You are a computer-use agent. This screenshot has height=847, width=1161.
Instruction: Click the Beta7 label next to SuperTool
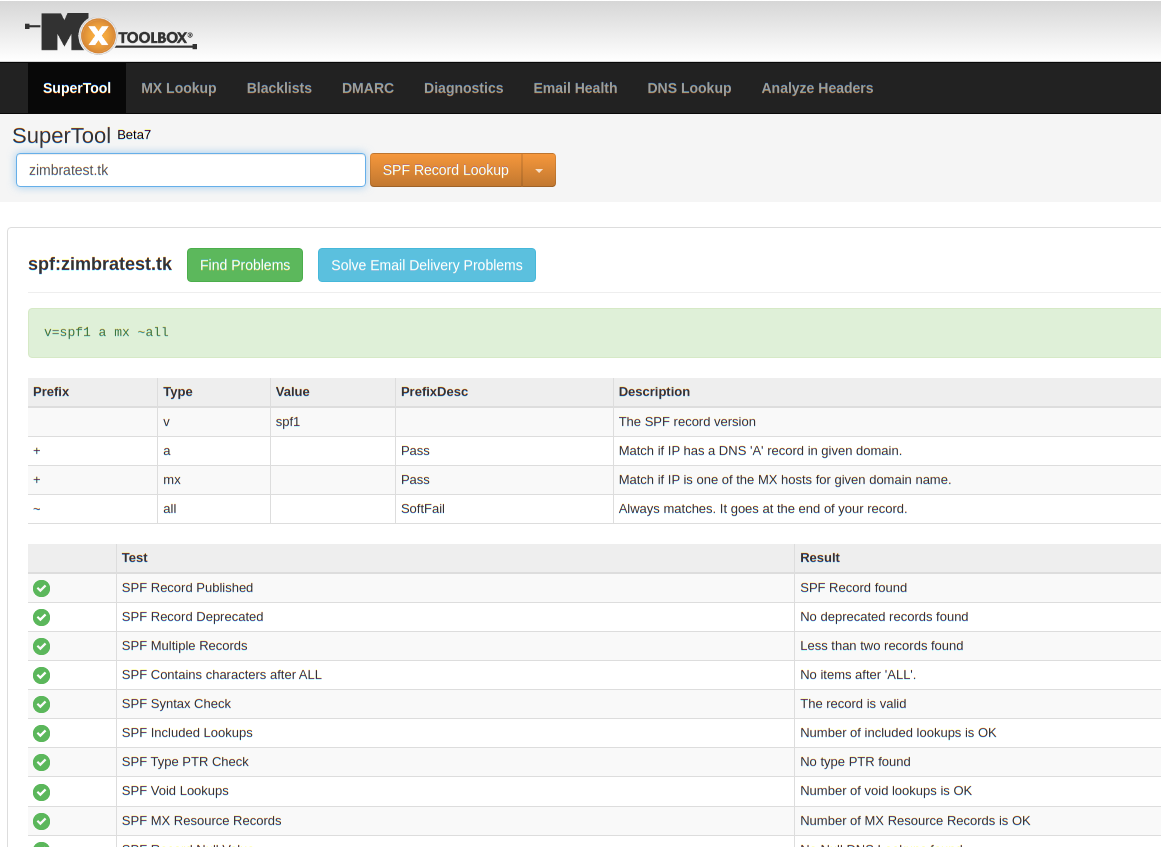(134, 135)
